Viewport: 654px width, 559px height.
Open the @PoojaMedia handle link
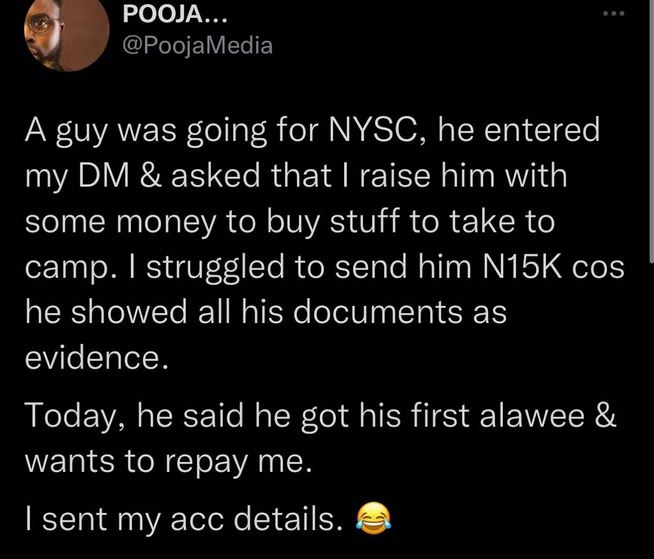pos(198,46)
